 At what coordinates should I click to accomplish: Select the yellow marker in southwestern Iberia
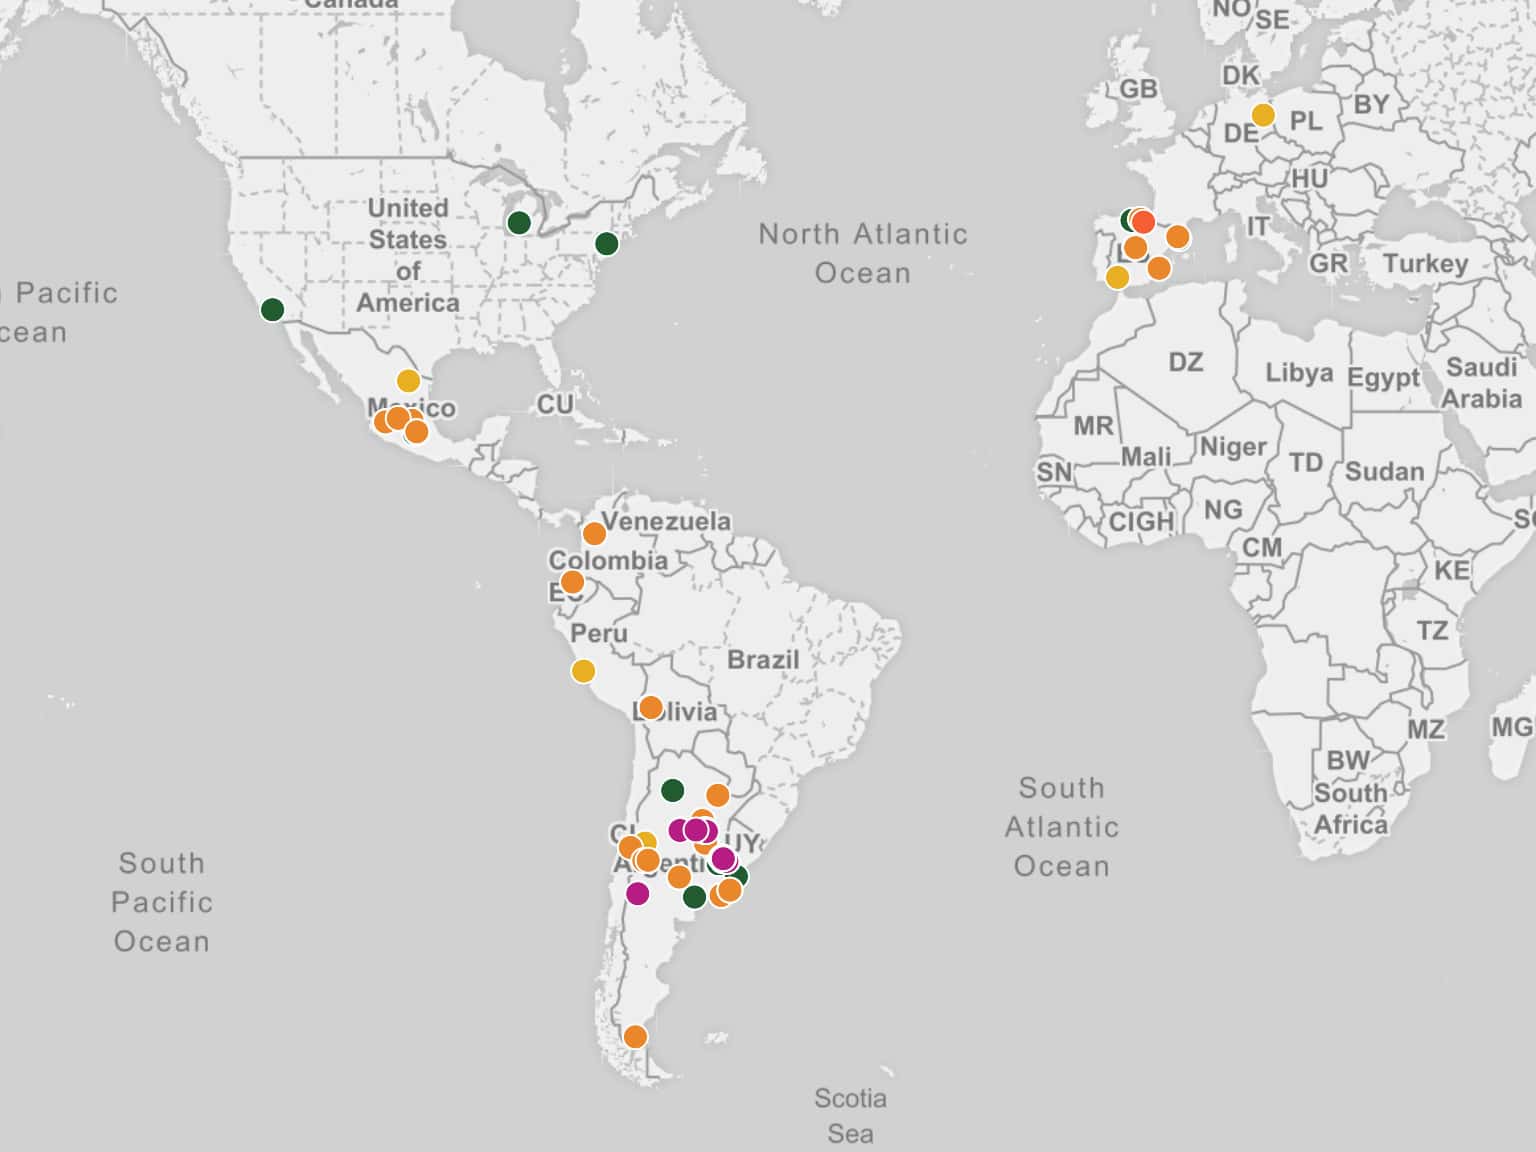pos(1117,277)
